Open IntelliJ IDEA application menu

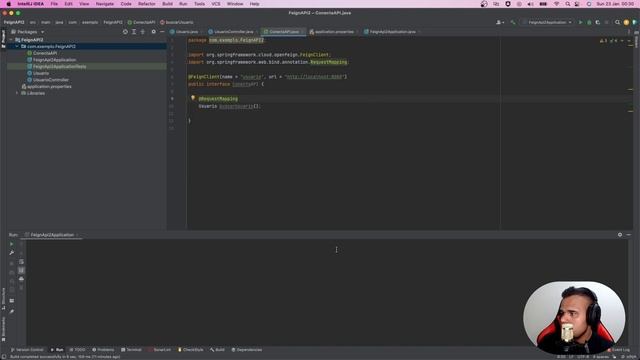(31, 4)
